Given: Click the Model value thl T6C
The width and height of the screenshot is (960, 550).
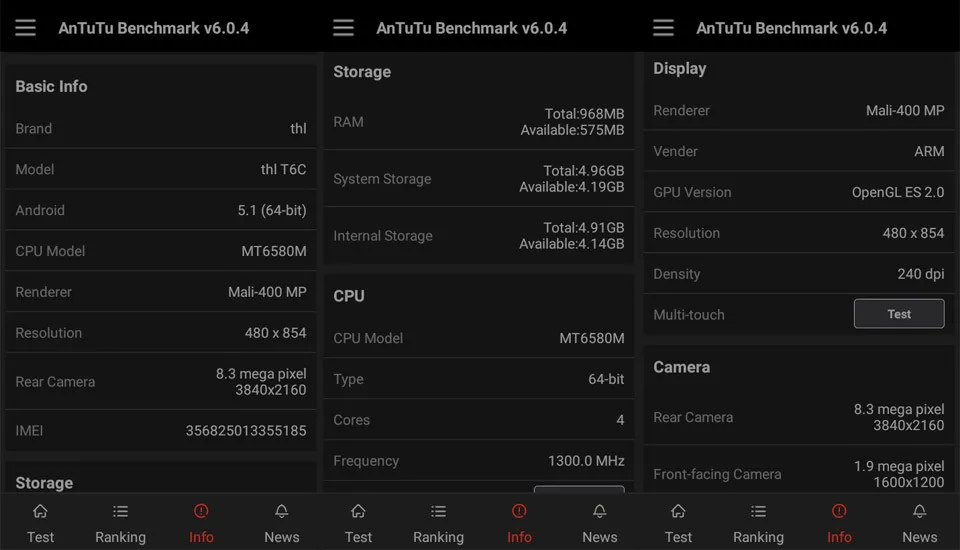Looking at the screenshot, I should pyautogui.click(x=283, y=169).
